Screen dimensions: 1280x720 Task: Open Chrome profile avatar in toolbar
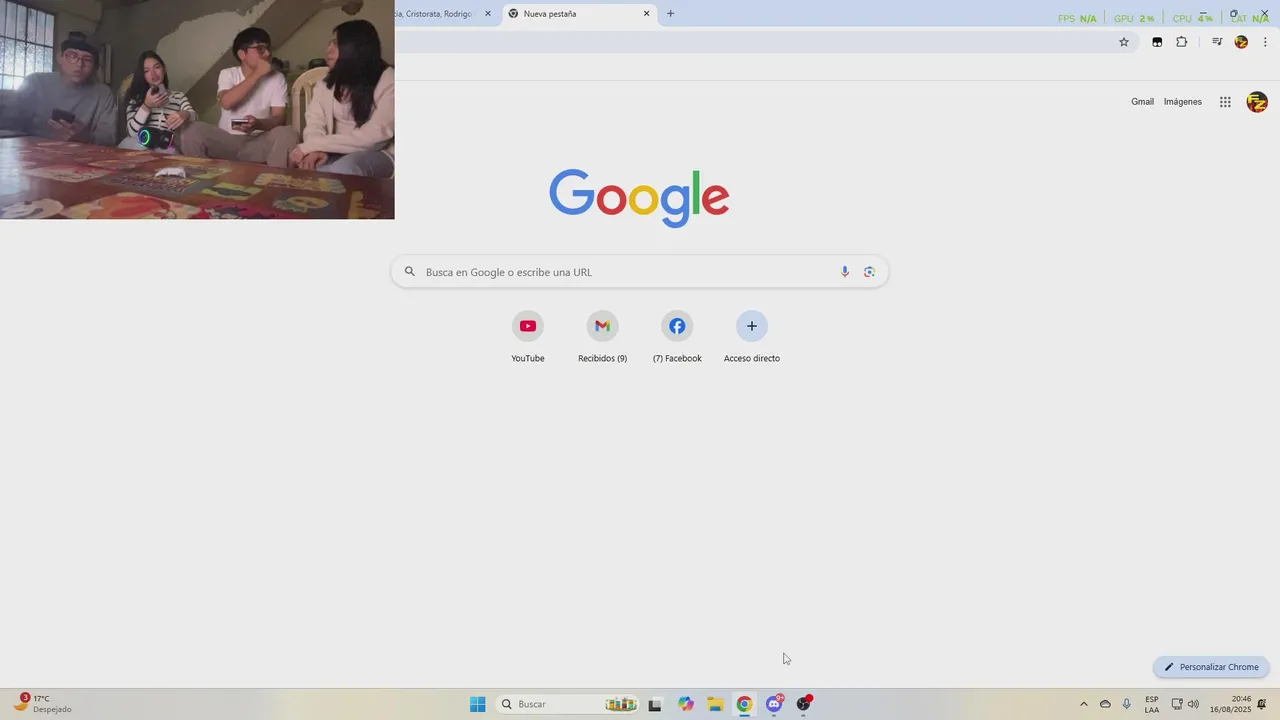1241,42
